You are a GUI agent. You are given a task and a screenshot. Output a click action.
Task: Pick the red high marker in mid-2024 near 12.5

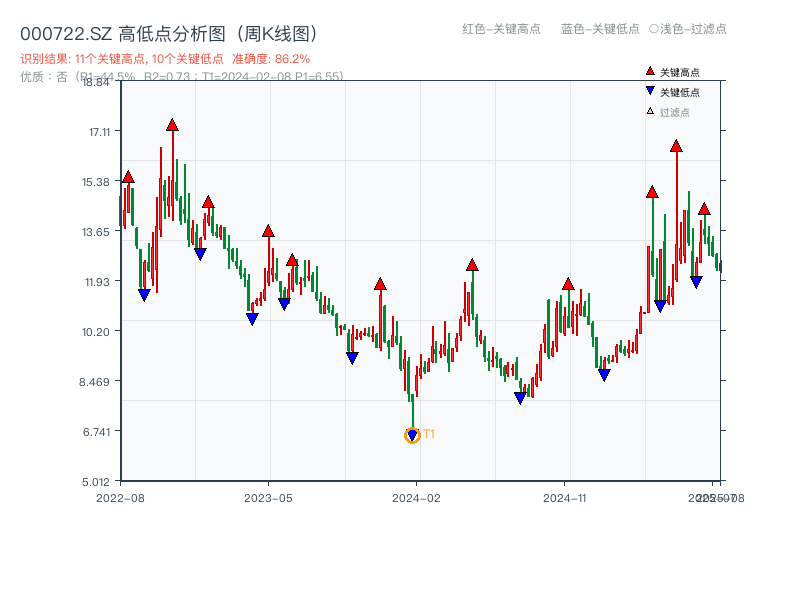pyautogui.click(x=472, y=265)
